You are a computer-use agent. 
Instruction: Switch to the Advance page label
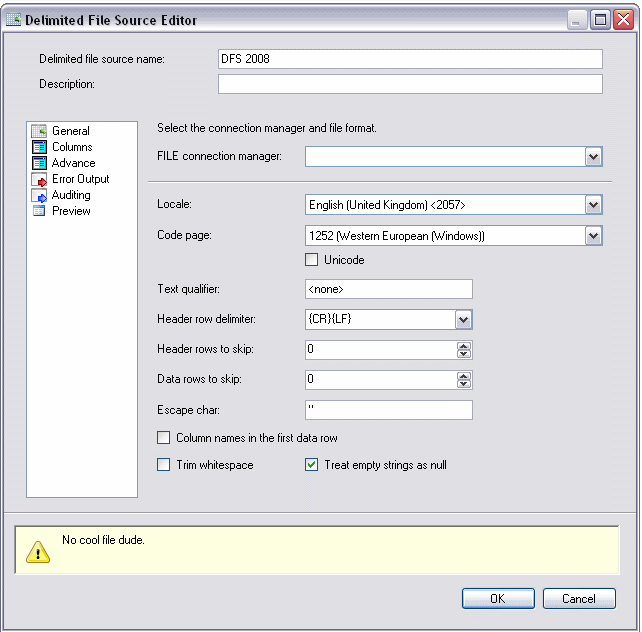tap(74, 163)
